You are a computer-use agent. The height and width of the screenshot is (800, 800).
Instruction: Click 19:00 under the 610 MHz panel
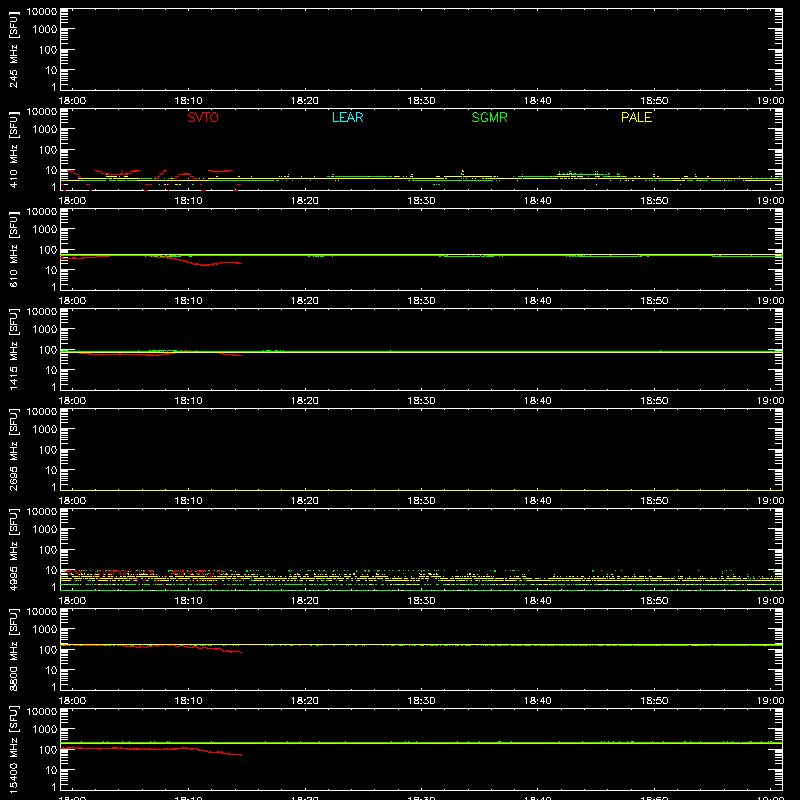tap(770, 301)
